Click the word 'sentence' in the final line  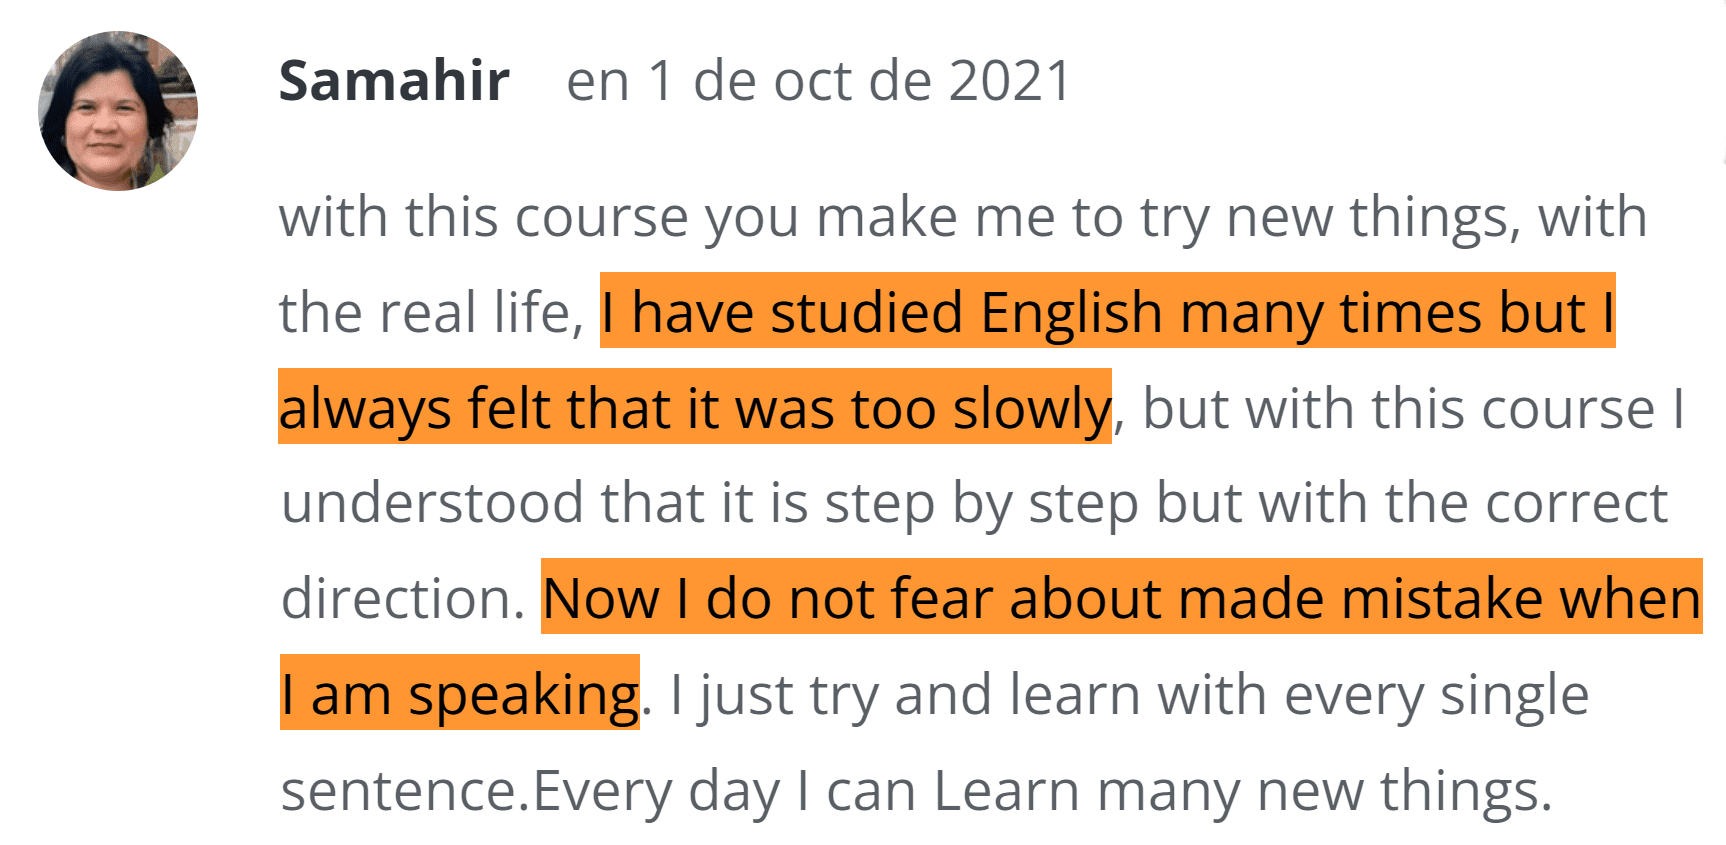399,790
